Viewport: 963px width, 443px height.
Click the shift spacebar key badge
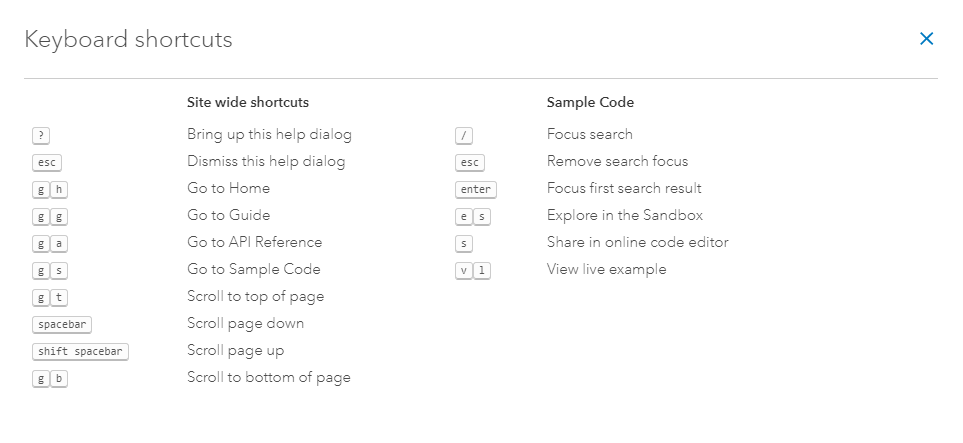coord(80,351)
